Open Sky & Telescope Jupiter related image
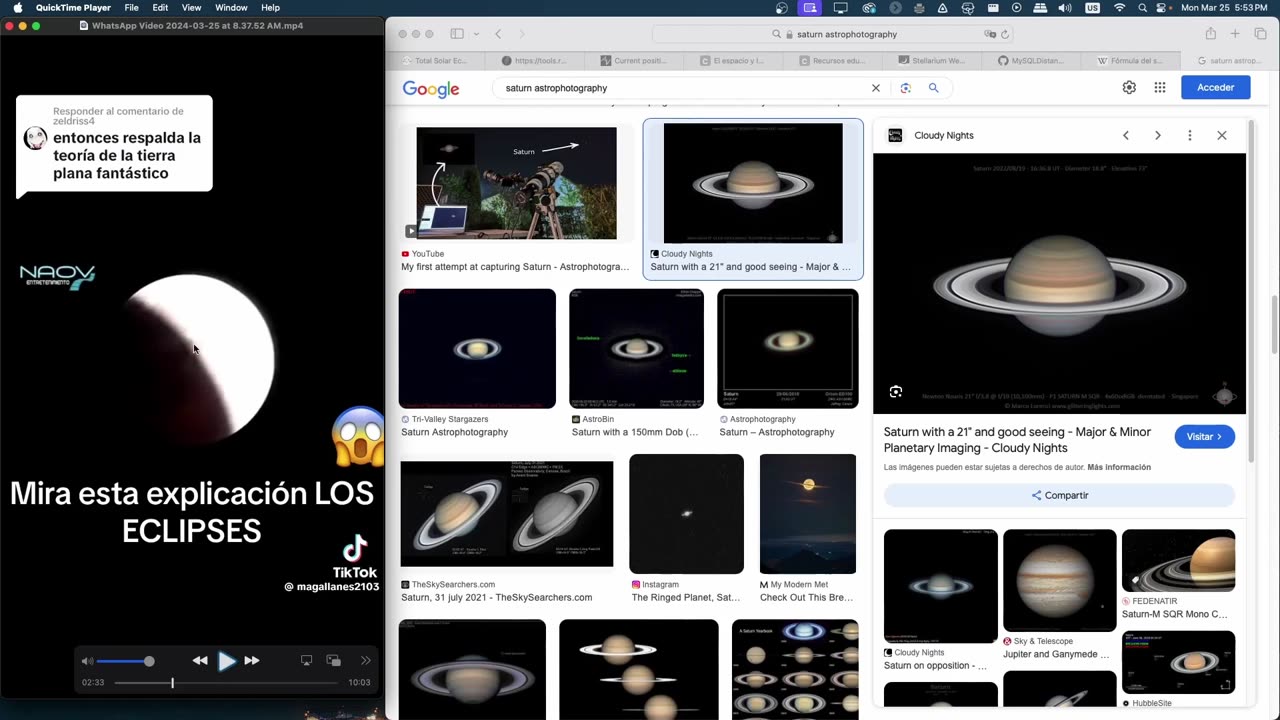 point(1060,581)
